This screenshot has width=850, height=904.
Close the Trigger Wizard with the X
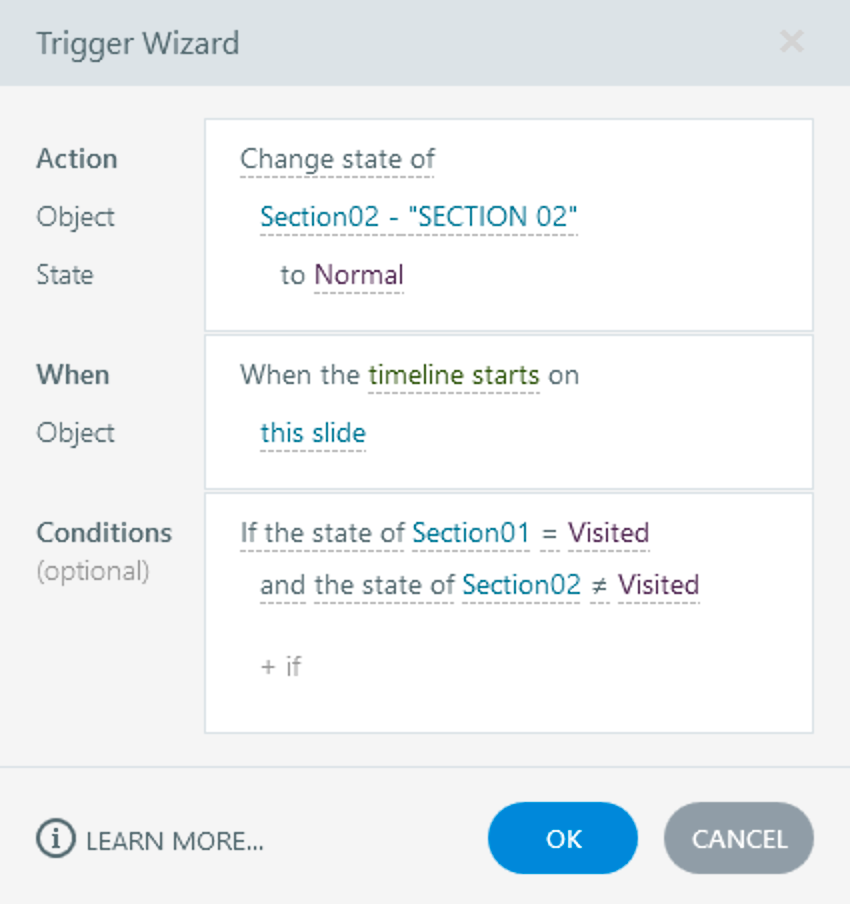coord(791,42)
